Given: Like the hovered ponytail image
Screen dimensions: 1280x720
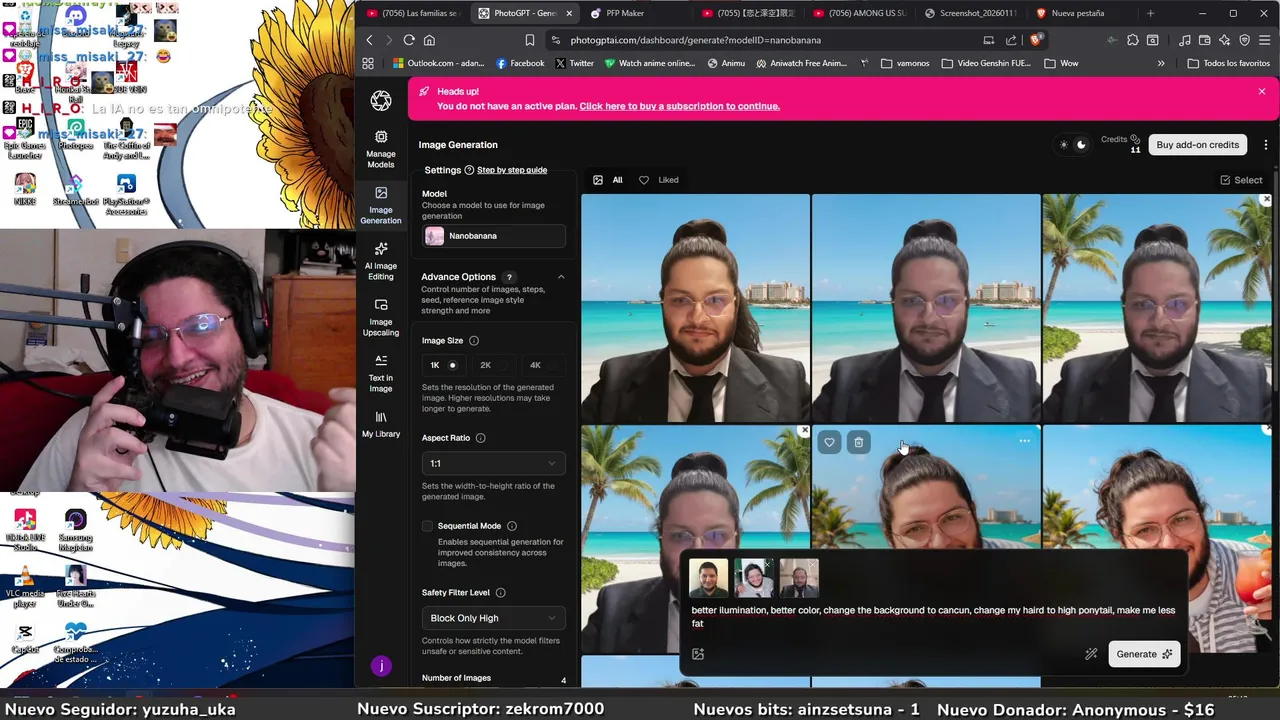Looking at the screenshot, I should 829,442.
